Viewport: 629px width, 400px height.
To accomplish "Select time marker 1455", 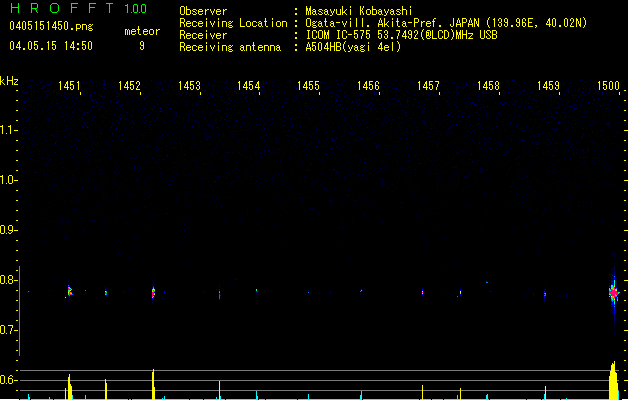I will 308,86.
